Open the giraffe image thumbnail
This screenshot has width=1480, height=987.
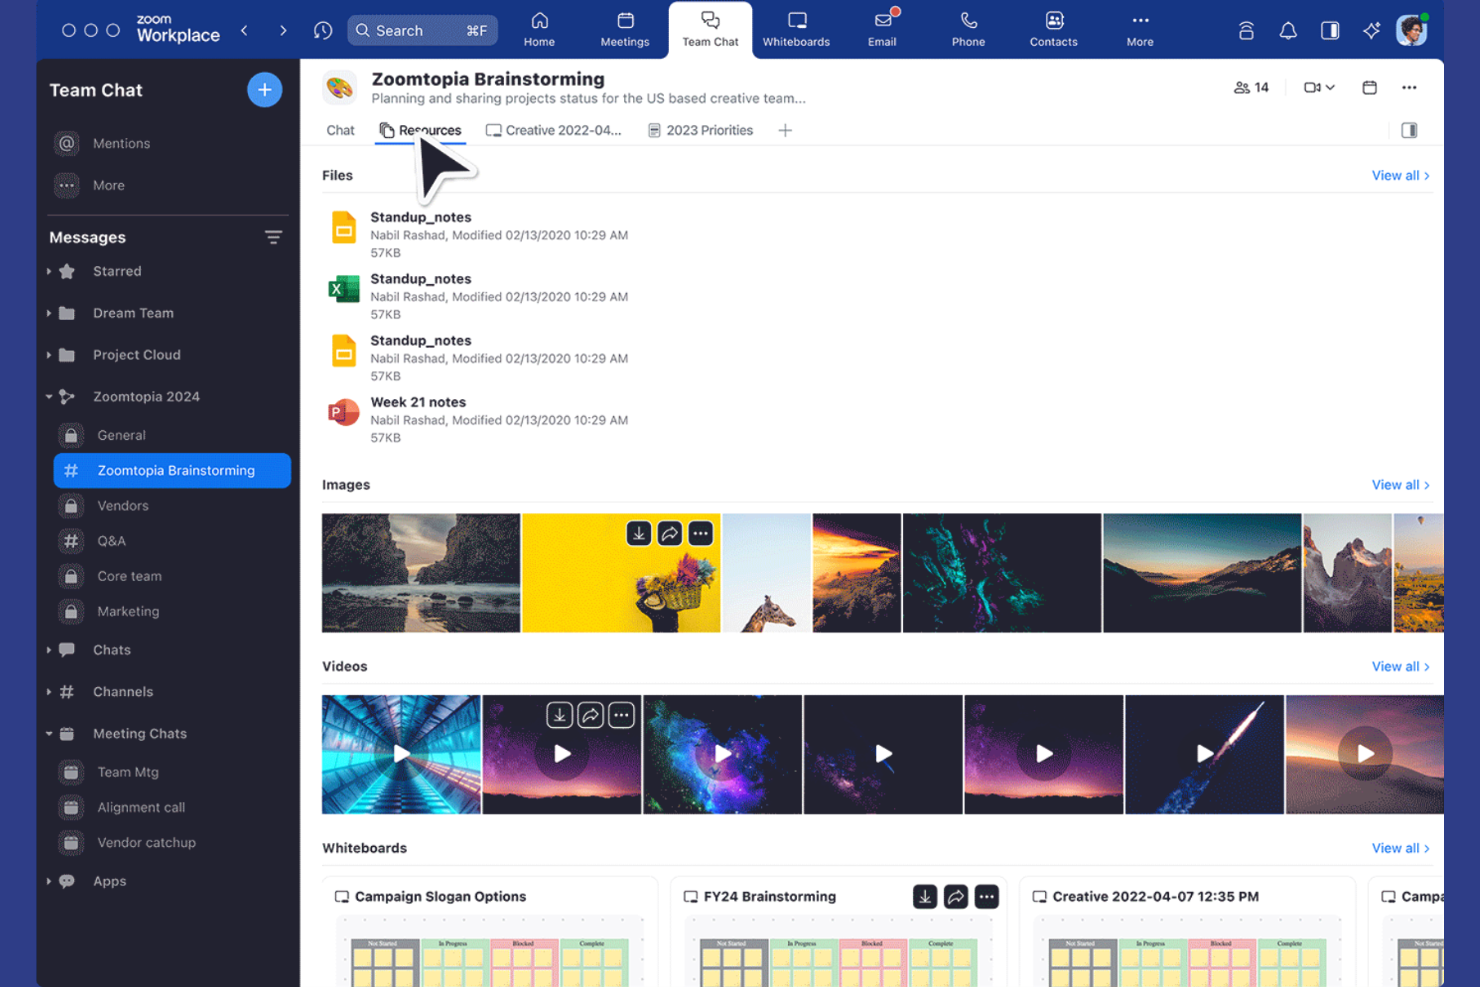coord(767,573)
